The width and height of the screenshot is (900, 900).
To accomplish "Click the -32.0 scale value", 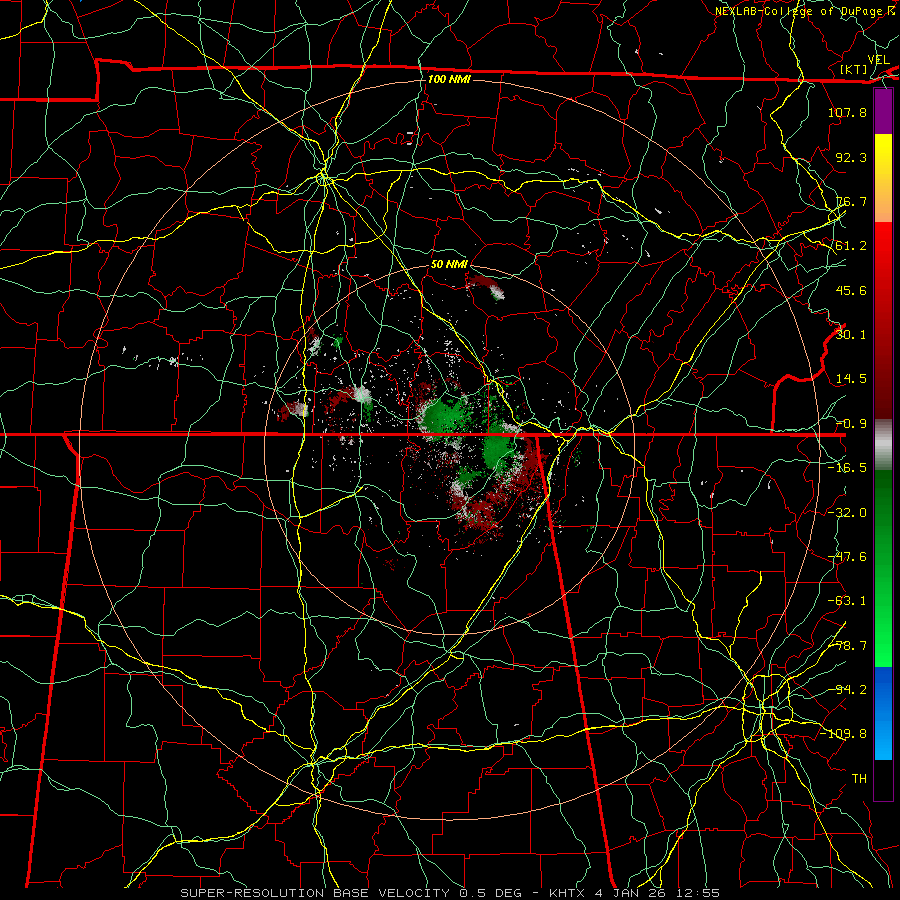I will [847, 513].
